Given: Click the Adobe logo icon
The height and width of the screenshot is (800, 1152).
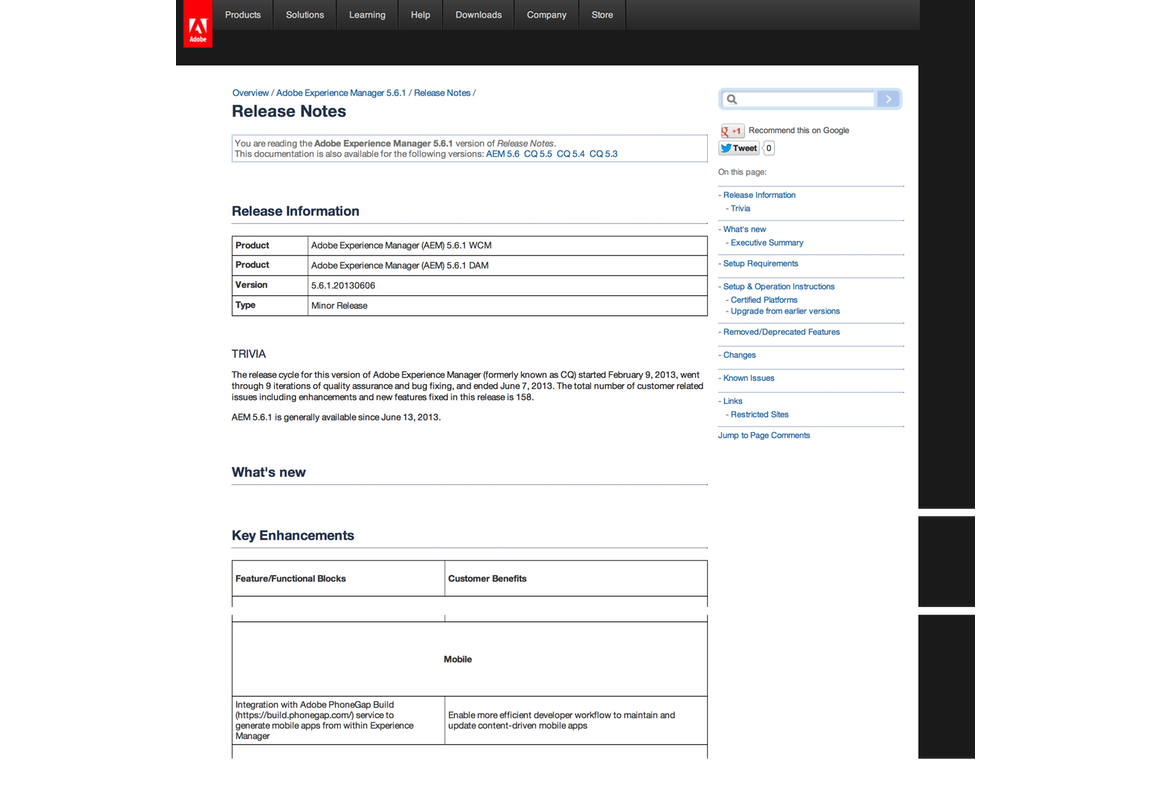Looking at the screenshot, I should 198,24.
